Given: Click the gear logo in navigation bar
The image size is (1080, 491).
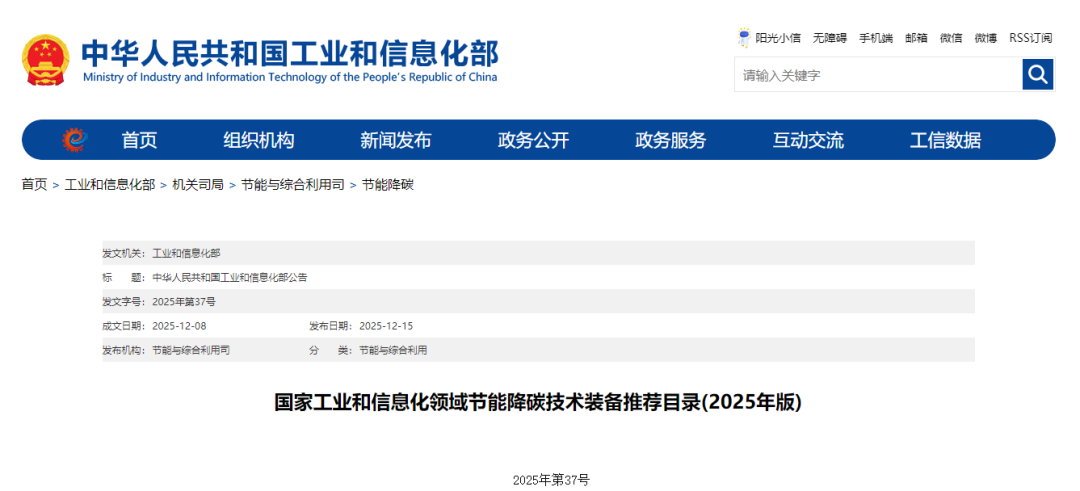Looking at the screenshot, I should [74, 140].
